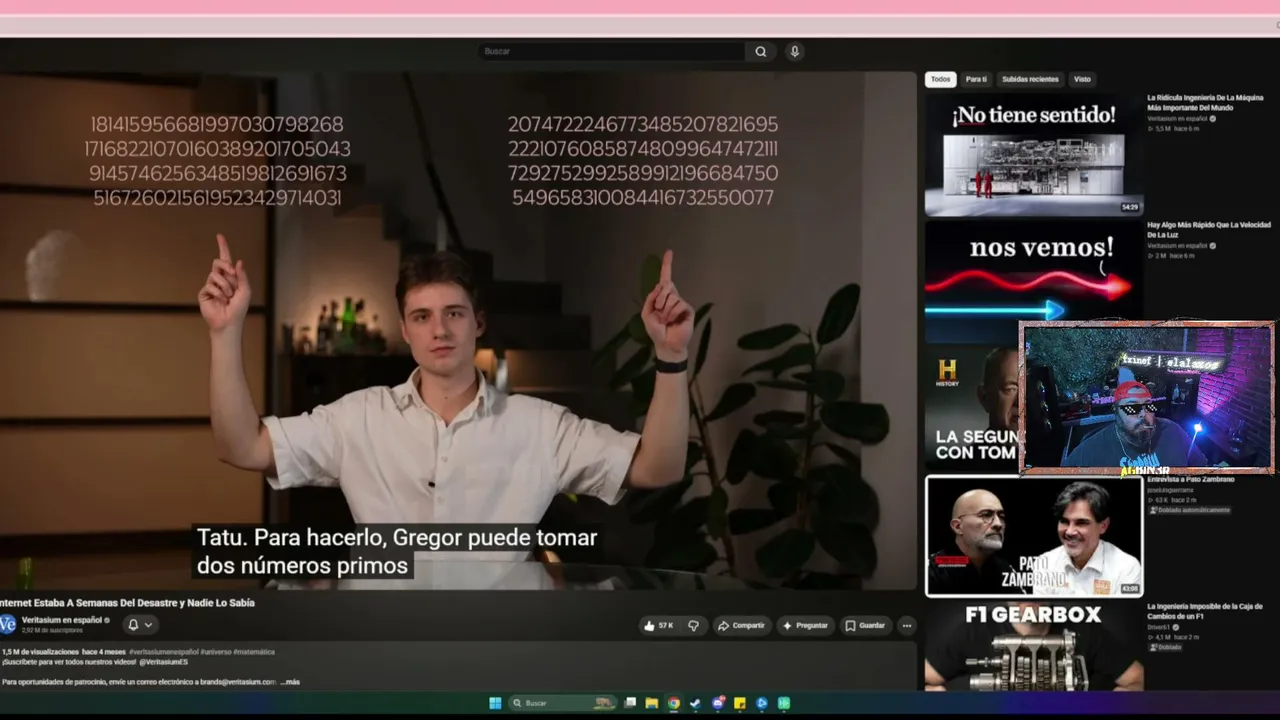Click the video title "...Semanas Del Desastre y Nadie Lo Sabía"
1280x720 pixels.
pos(128,603)
